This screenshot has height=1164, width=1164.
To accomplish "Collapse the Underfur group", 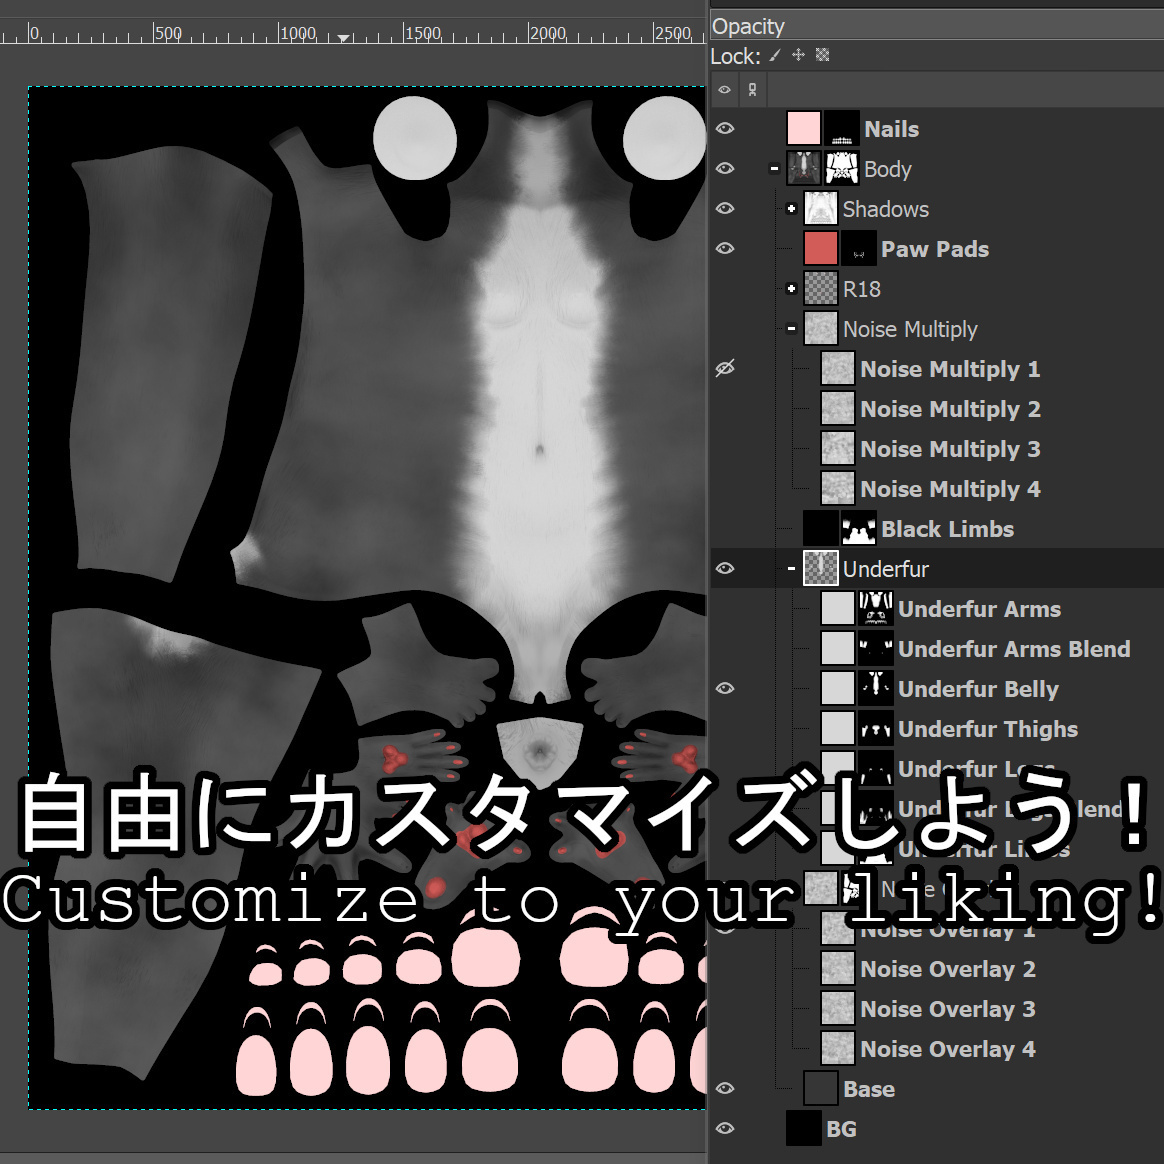I will tap(790, 568).
